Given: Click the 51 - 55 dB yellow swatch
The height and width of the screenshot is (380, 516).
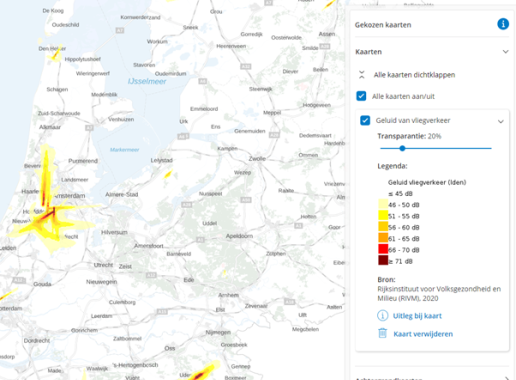Looking at the screenshot, I should (383, 216).
